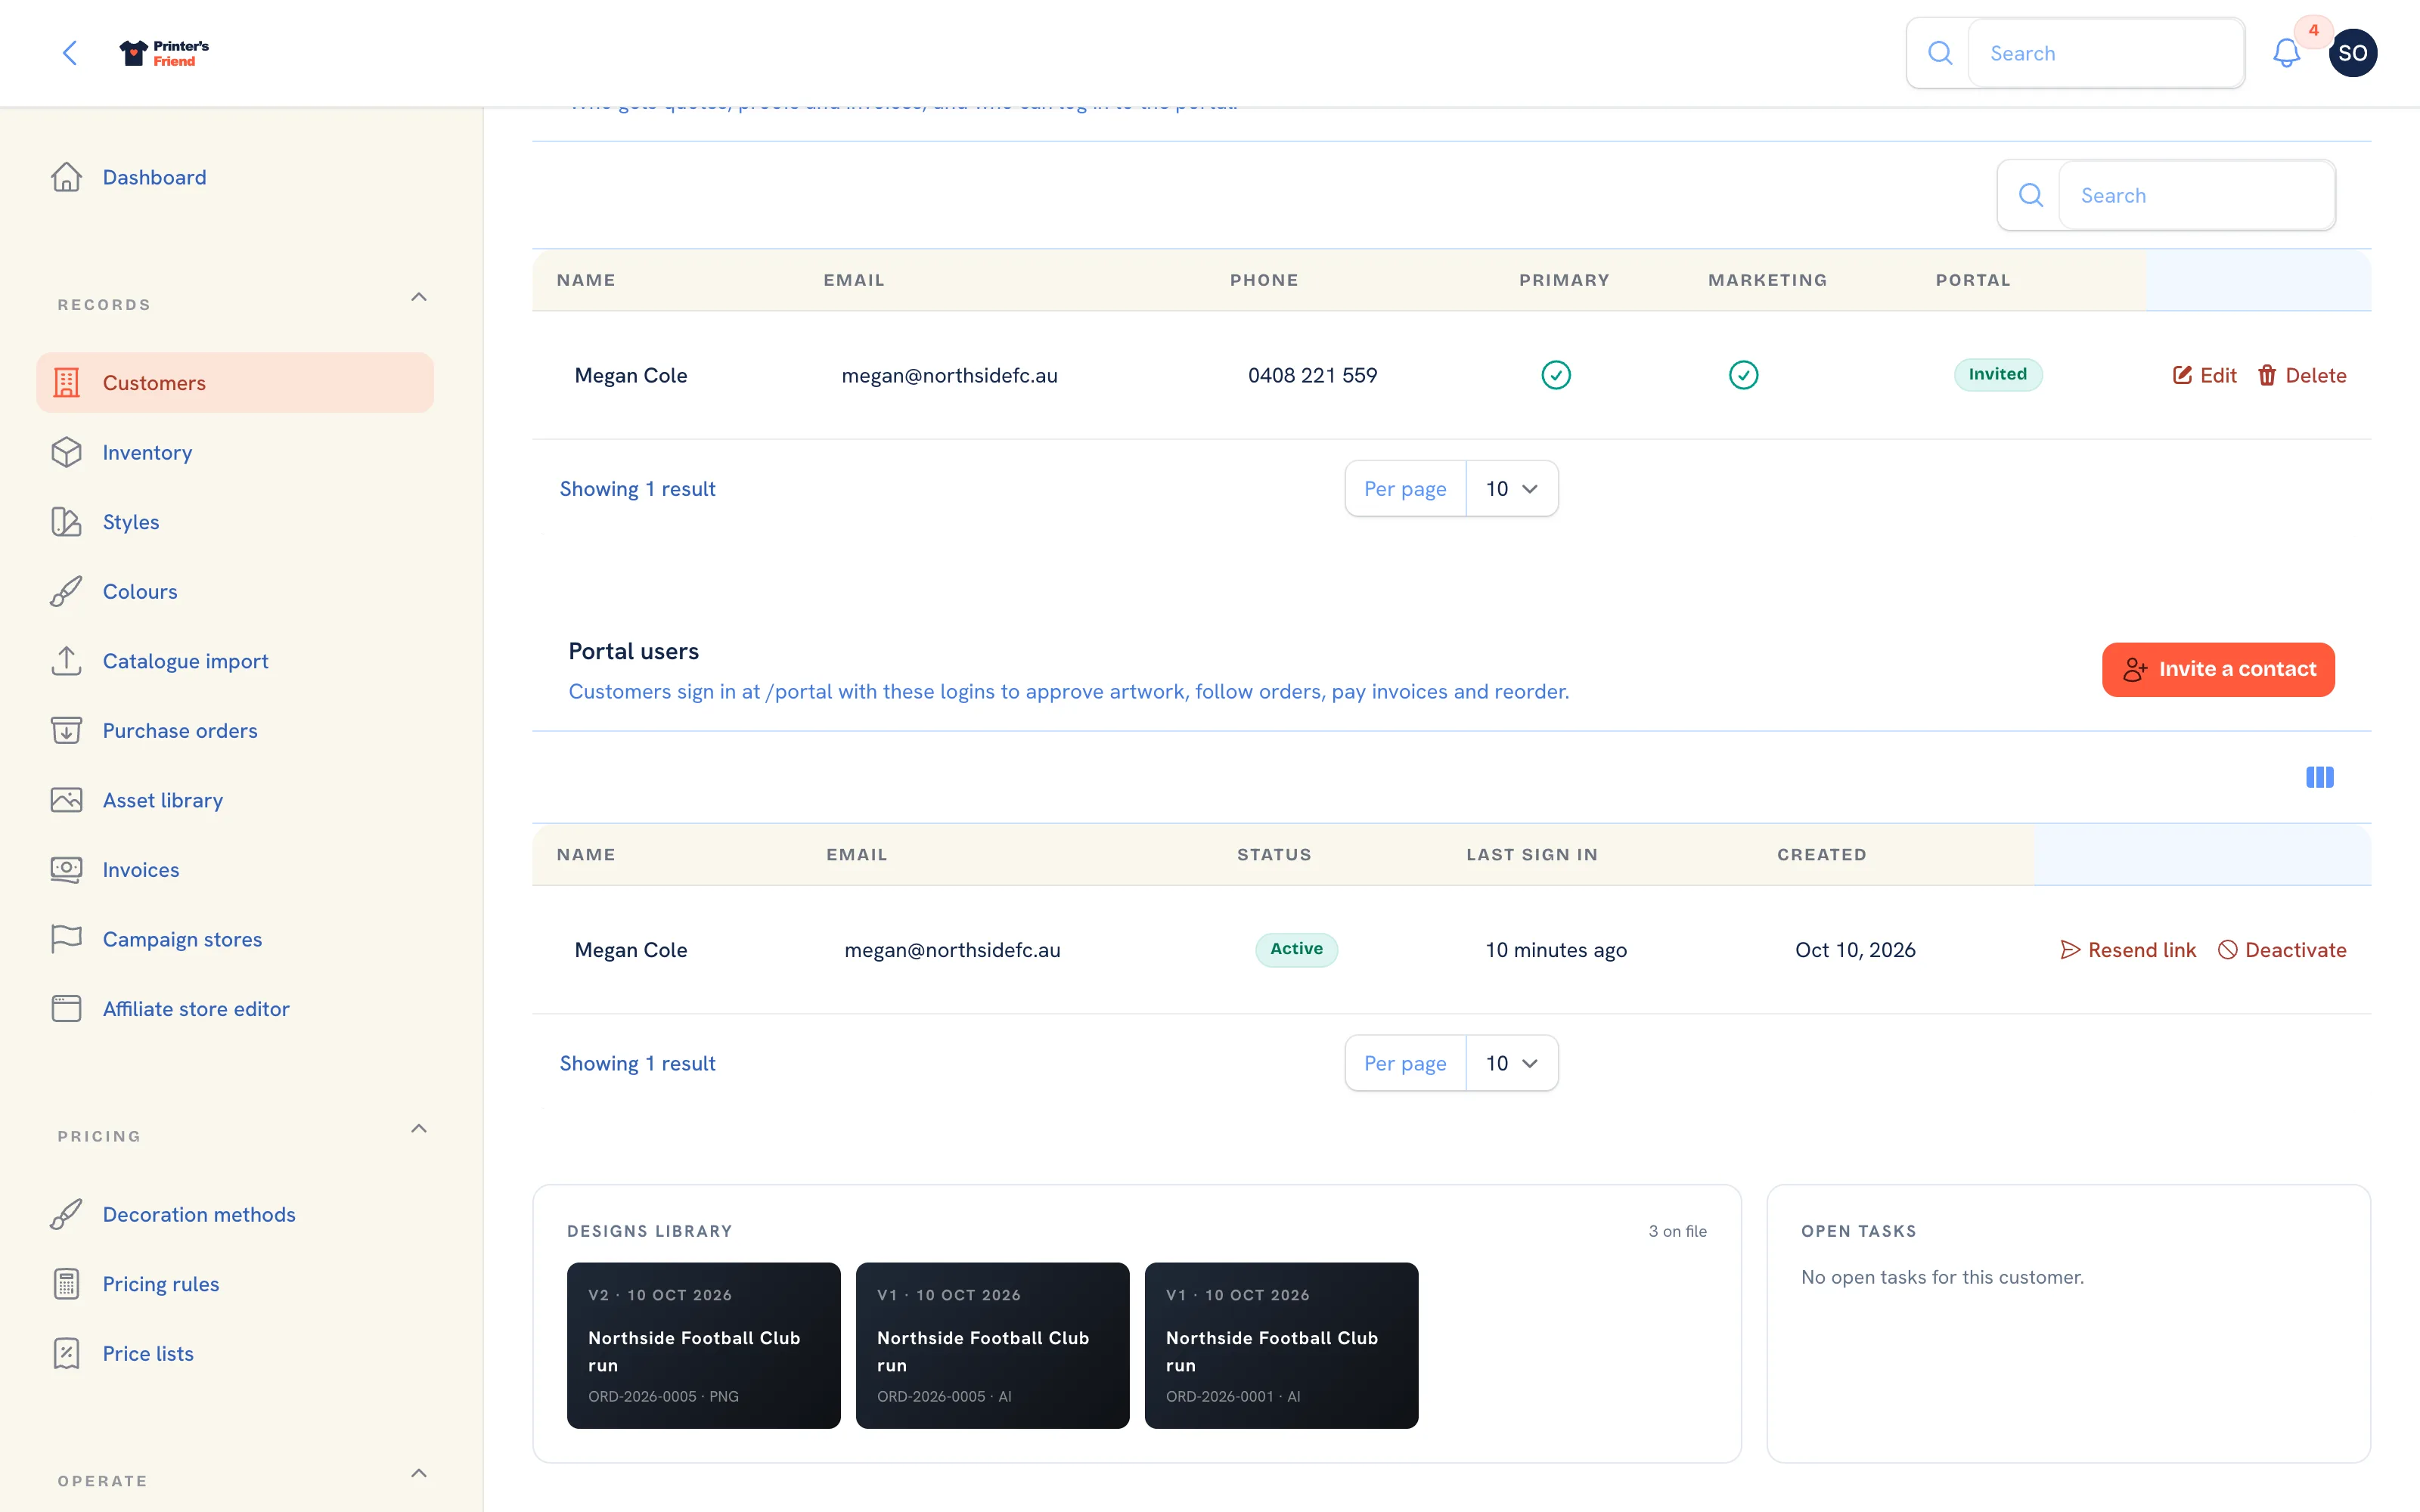The image size is (2420, 1512).
Task: Open the Printer's Friend logo home
Action: click(x=164, y=53)
